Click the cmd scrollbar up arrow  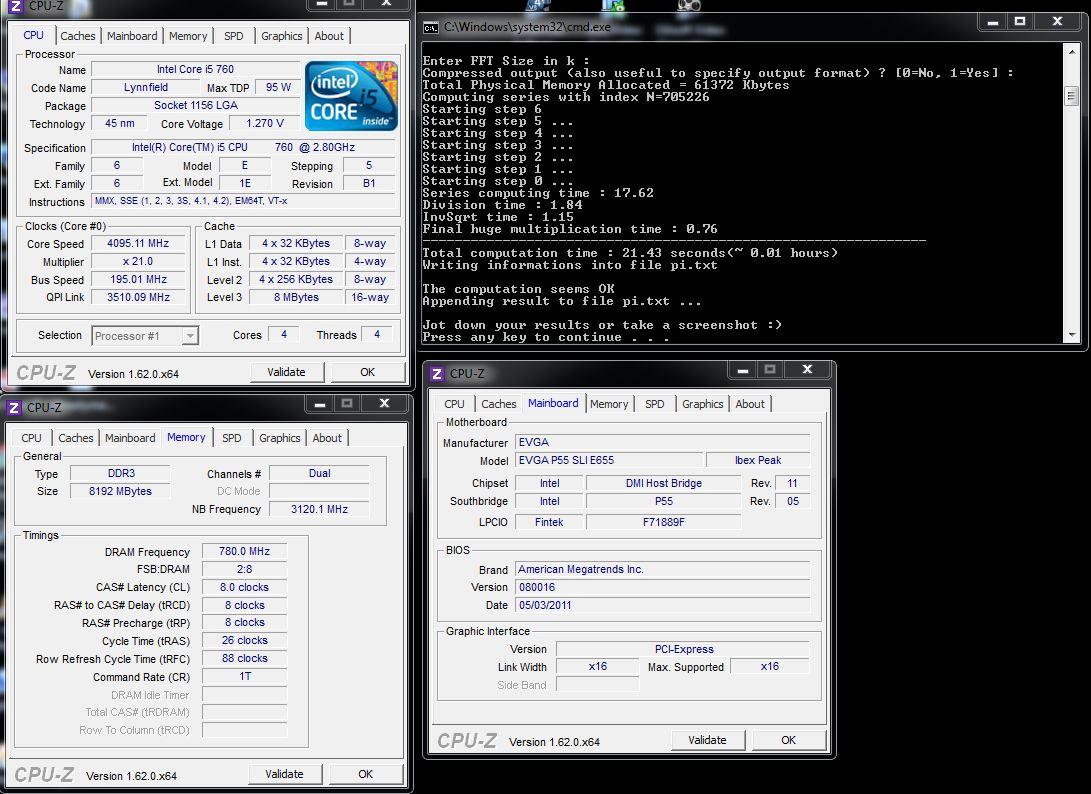pos(1072,51)
